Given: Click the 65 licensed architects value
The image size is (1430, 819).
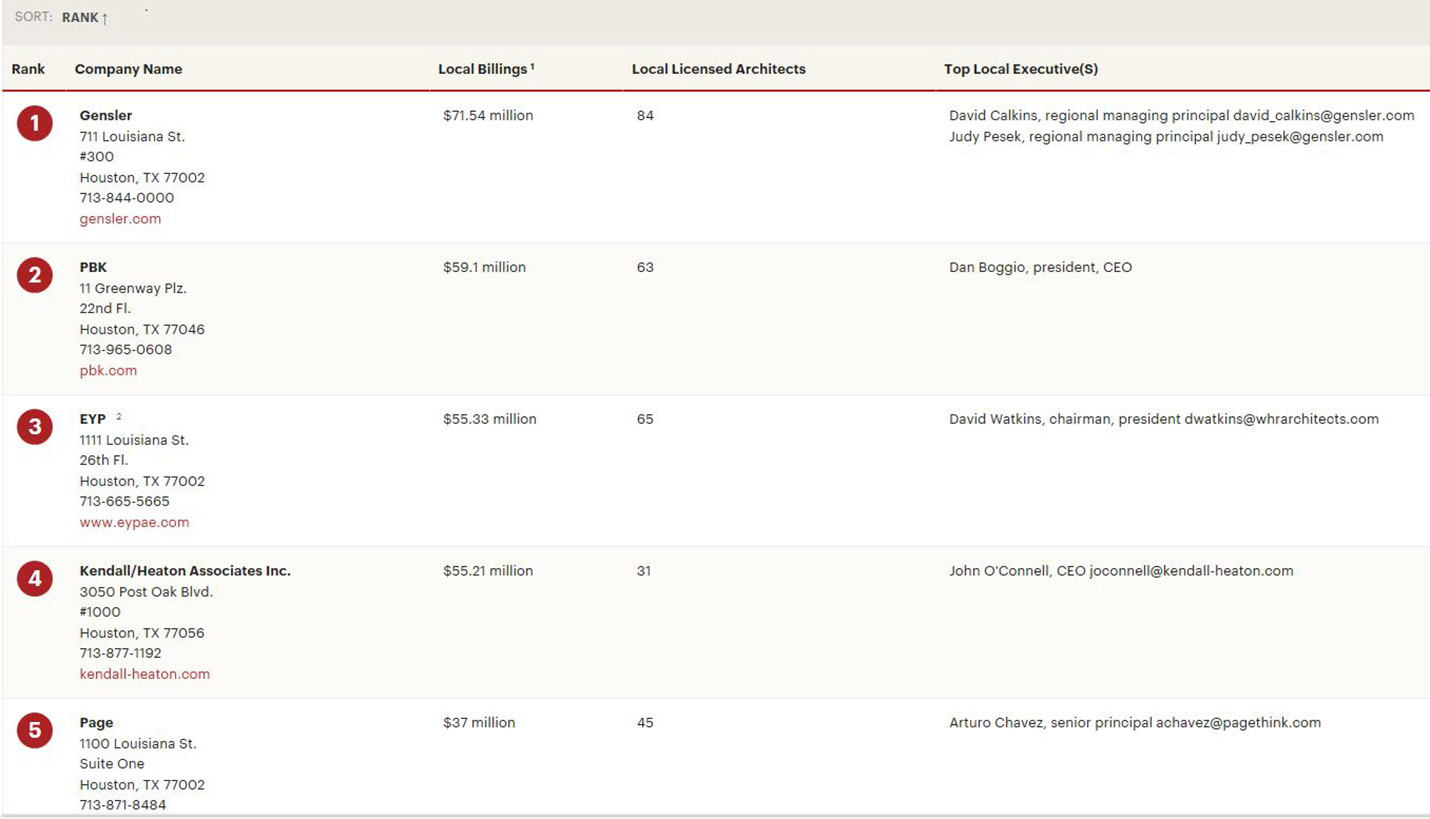Looking at the screenshot, I should coord(645,420).
